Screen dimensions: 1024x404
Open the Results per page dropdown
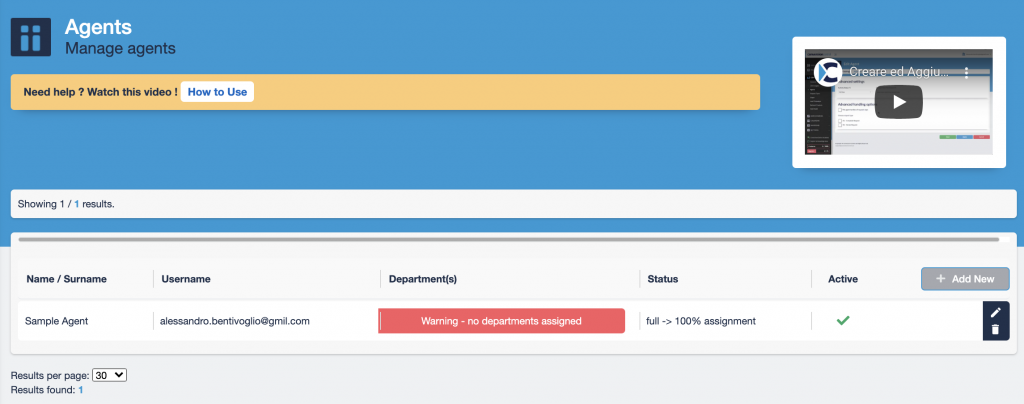109,375
